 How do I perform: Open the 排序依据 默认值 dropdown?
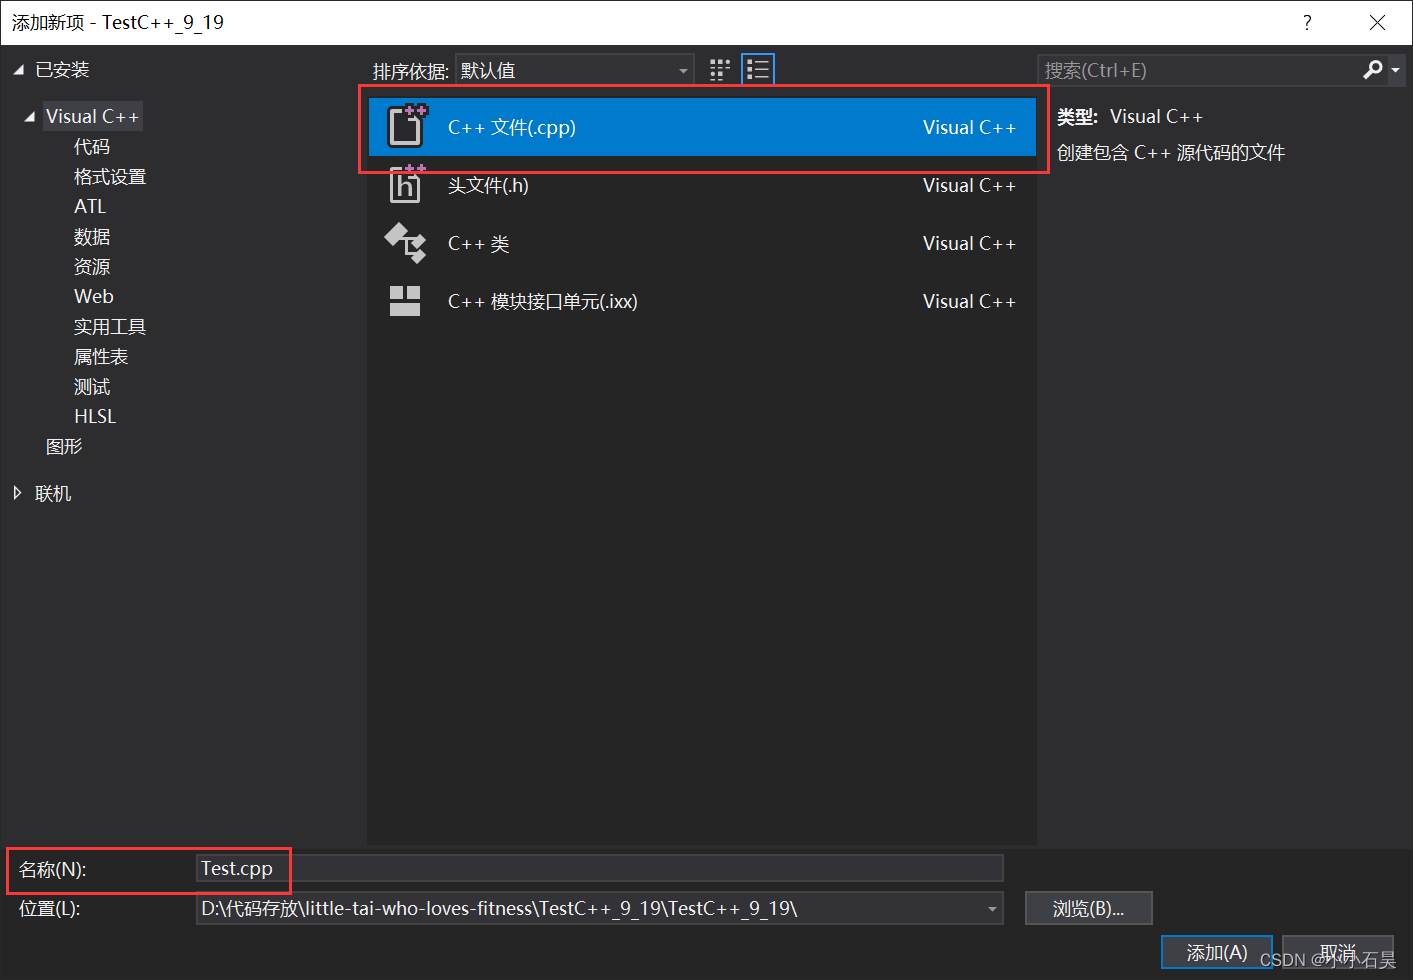(575, 70)
